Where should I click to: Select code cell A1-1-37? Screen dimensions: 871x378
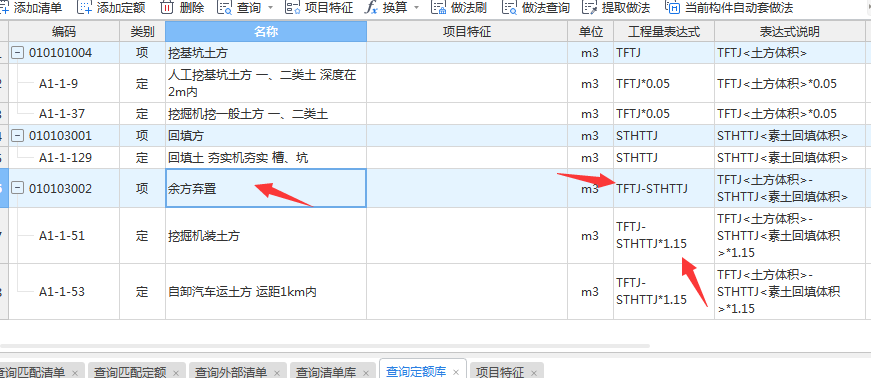pos(64,114)
